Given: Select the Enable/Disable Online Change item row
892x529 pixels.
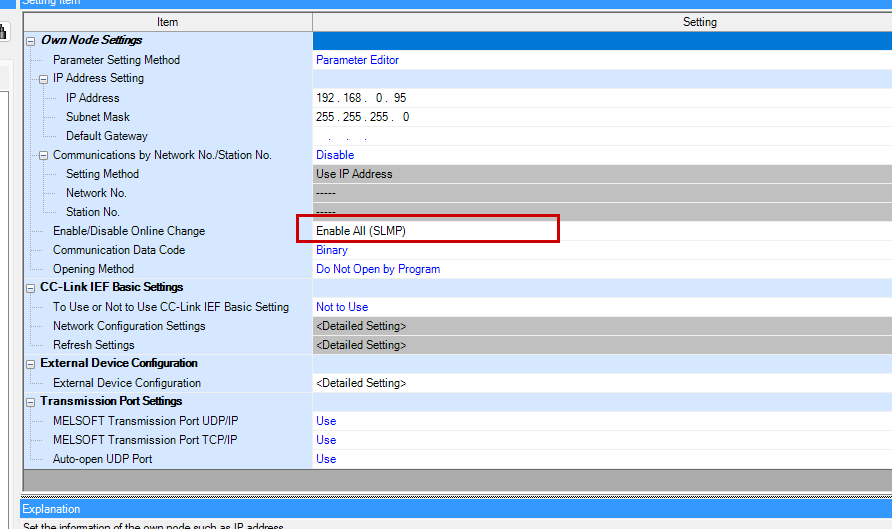Looking at the screenshot, I should pyautogui.click(x=129, y=231).
